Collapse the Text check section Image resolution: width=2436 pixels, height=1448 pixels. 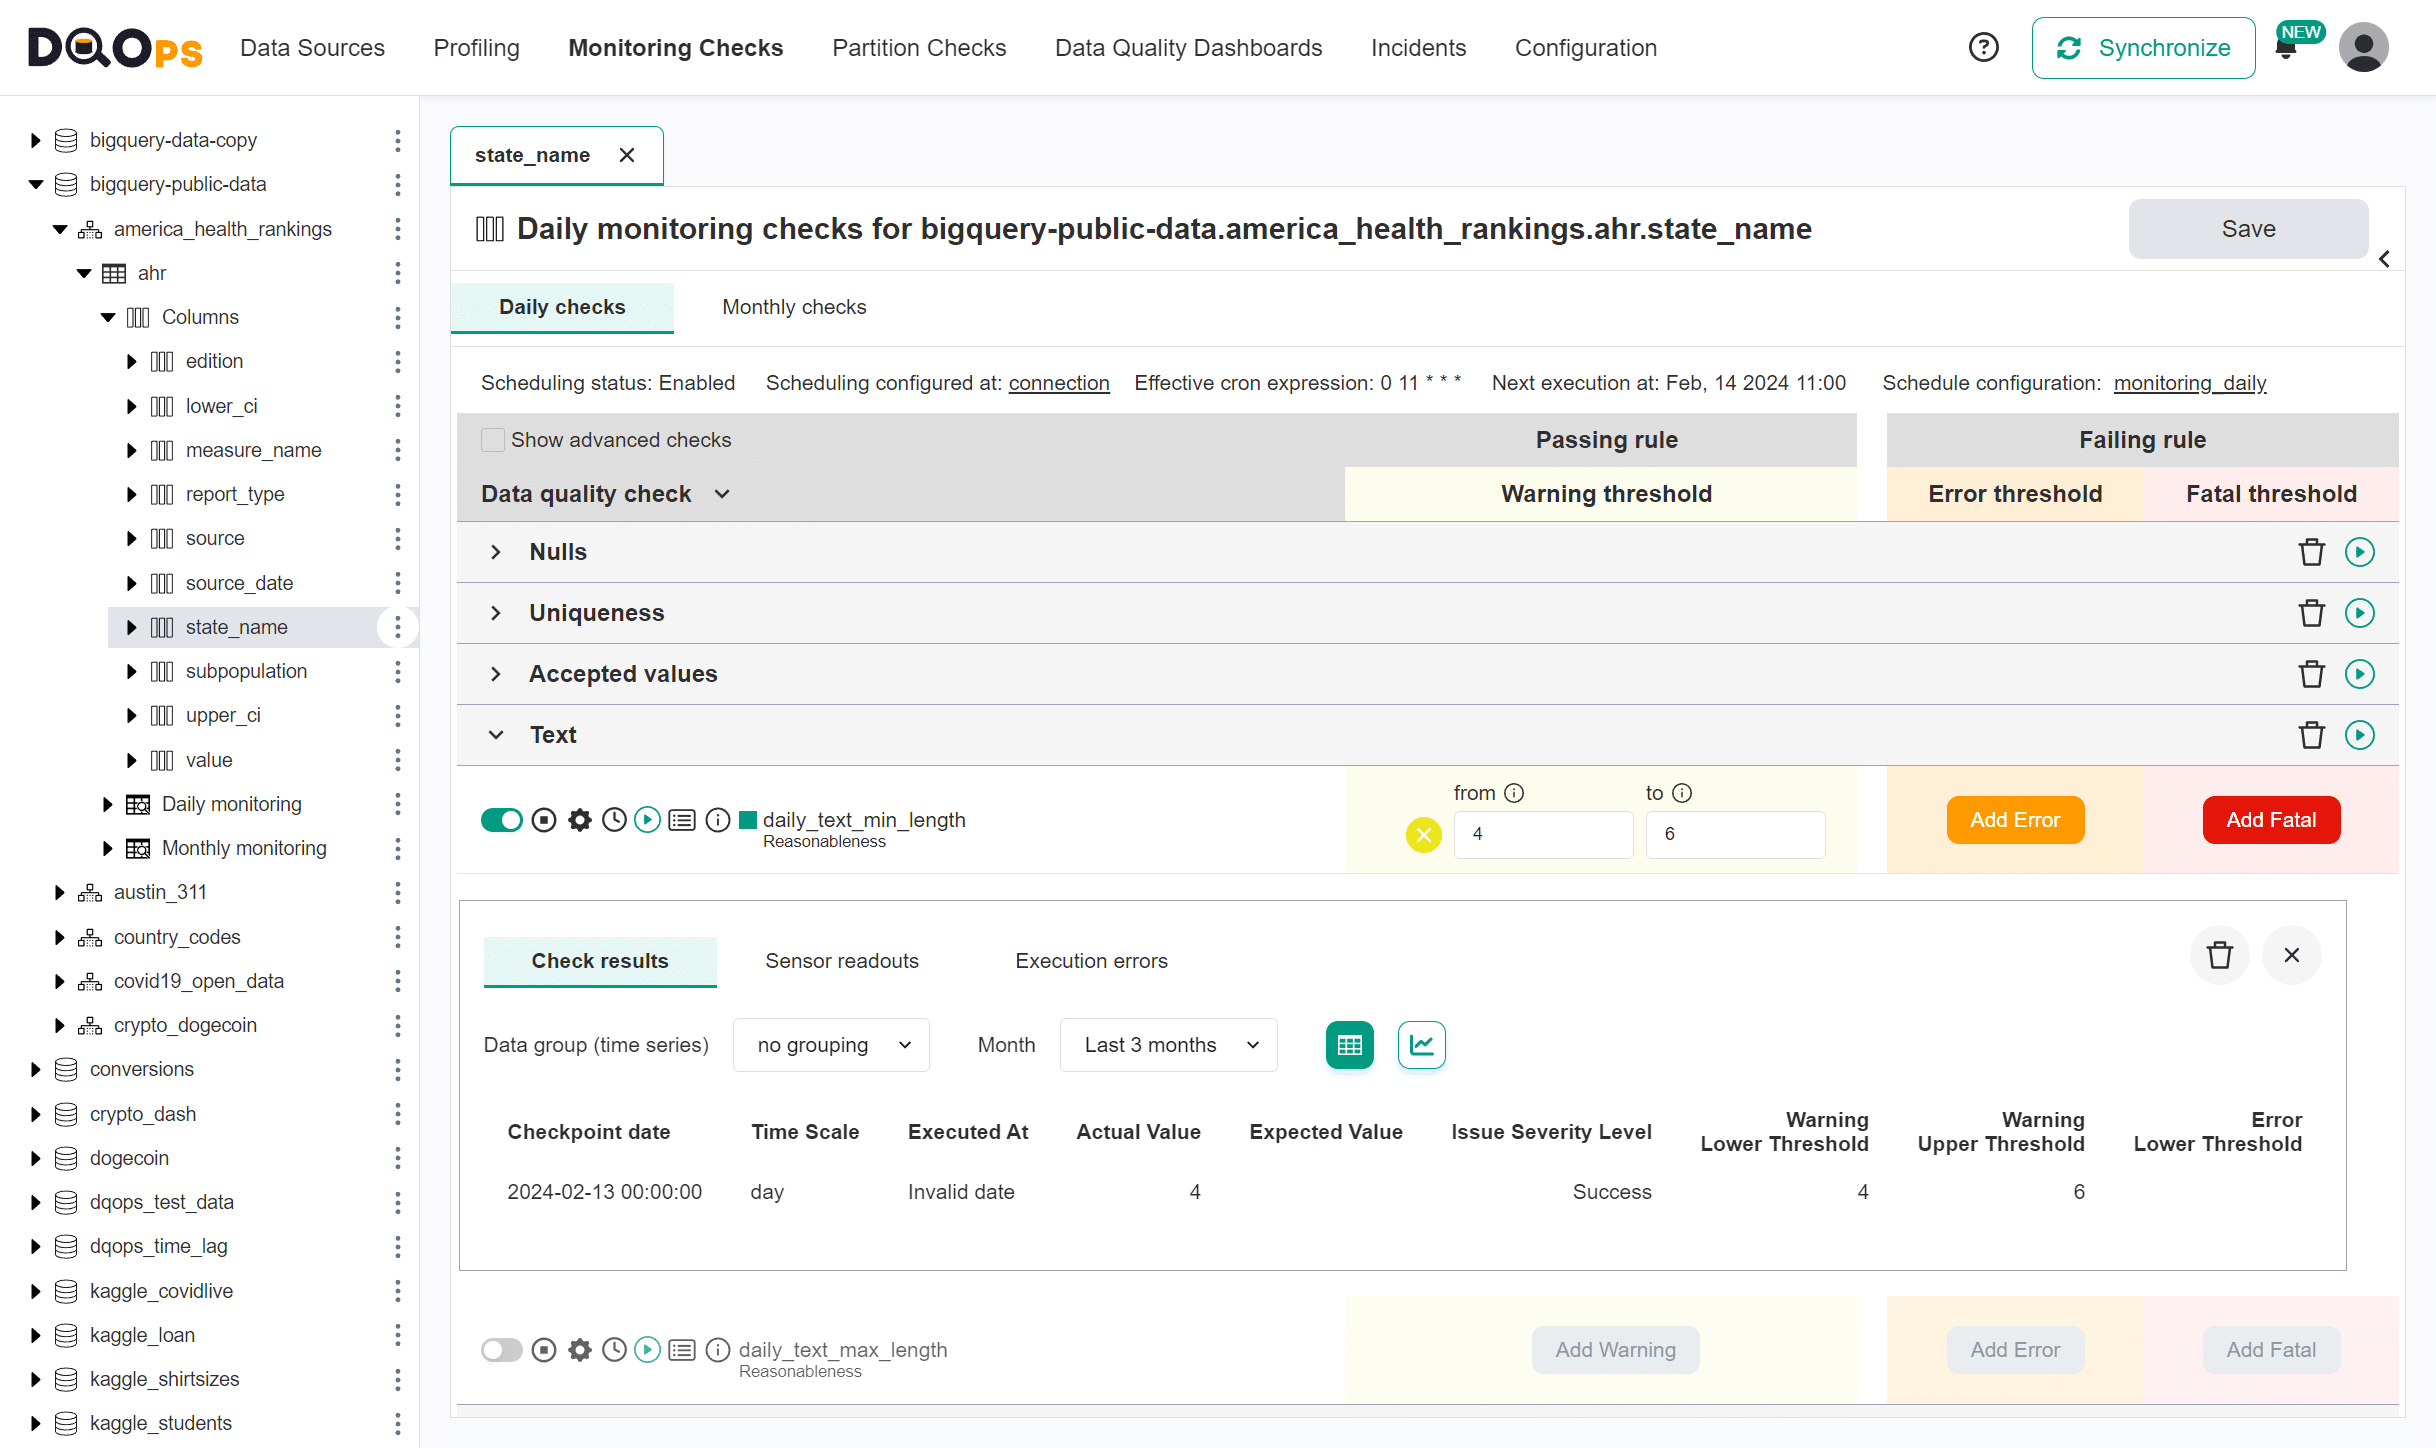[x=497, y=734]
